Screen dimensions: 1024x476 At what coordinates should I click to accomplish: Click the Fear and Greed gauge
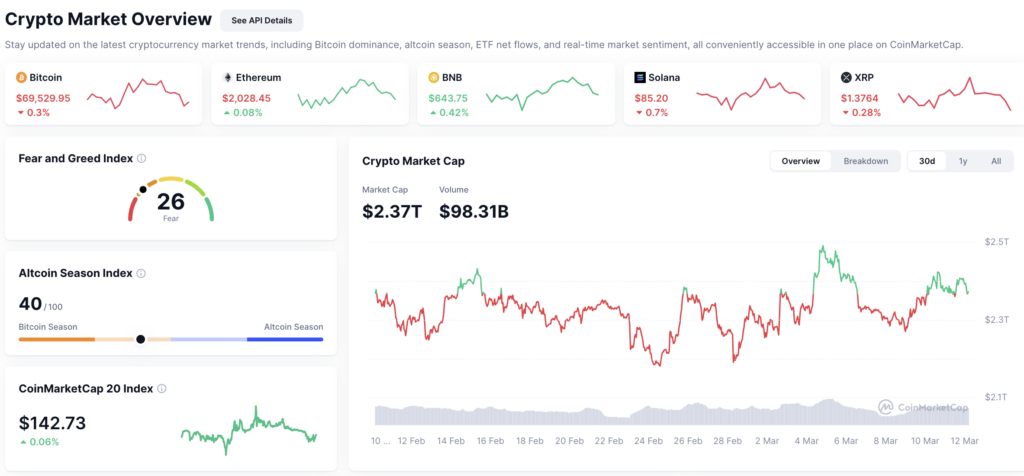coord(170,199)
